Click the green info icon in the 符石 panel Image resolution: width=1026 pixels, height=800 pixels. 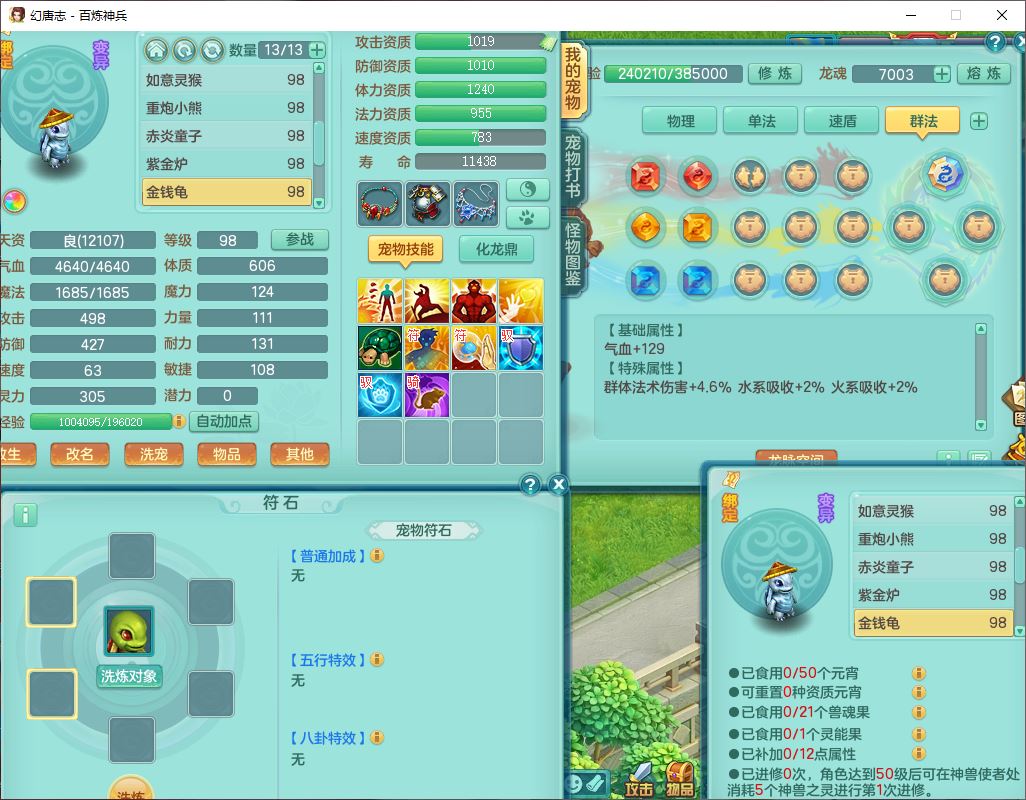(25, 515)
